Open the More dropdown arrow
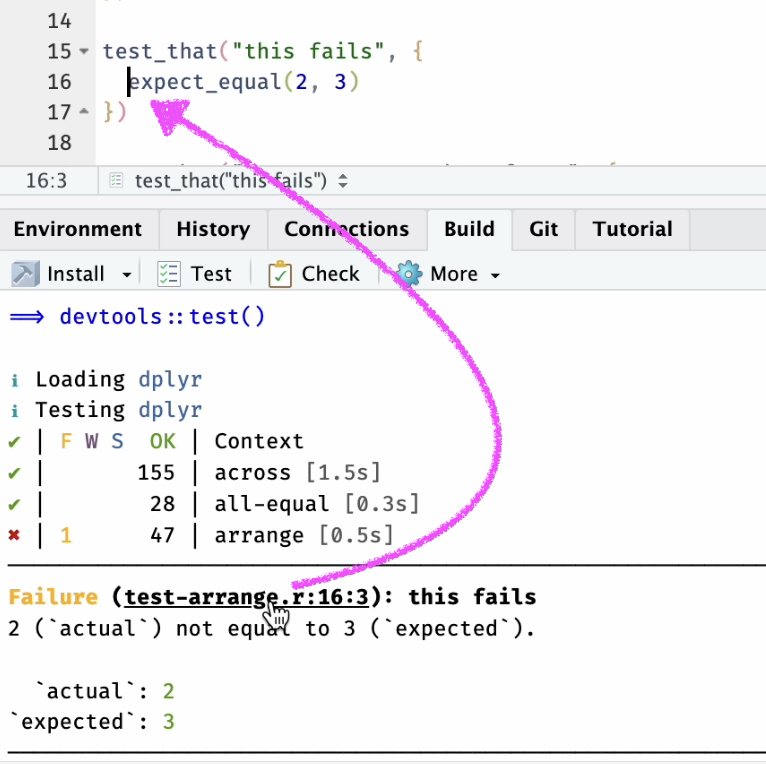Image resolution: width=766 pixels, height=764 pixels. tap(495, 276)
